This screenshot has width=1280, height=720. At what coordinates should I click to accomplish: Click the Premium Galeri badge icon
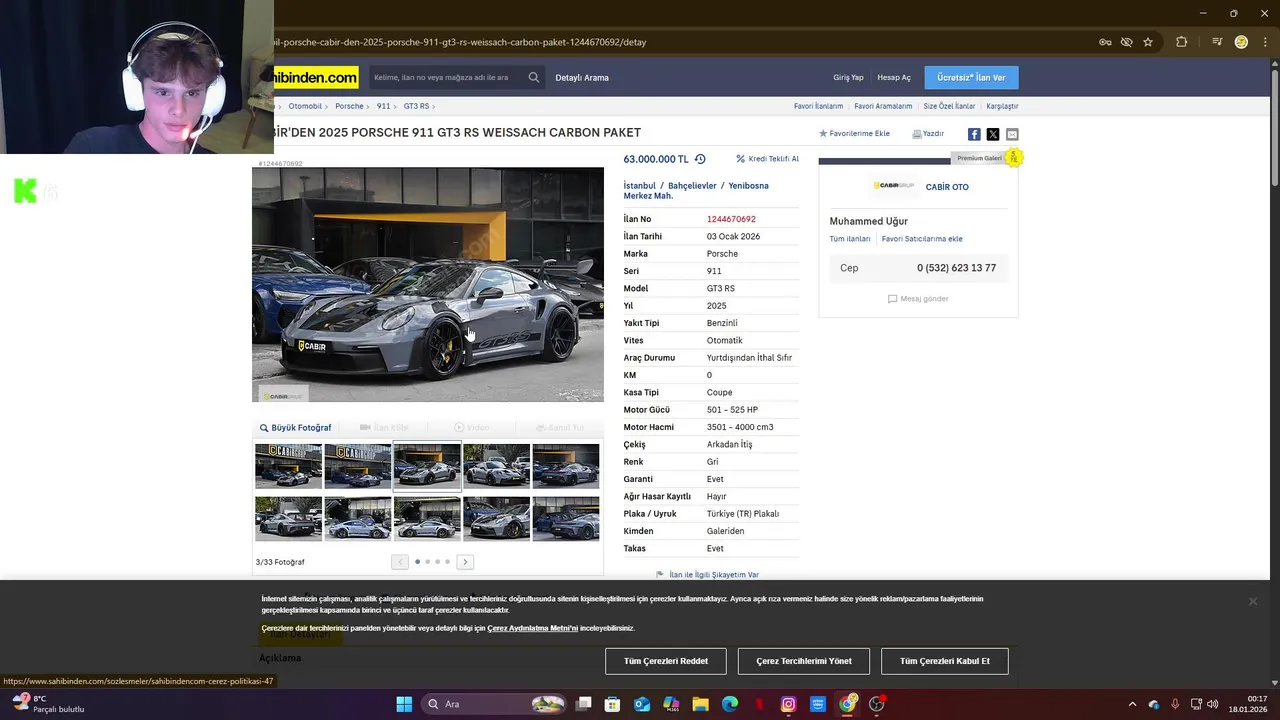point(1013,157)
